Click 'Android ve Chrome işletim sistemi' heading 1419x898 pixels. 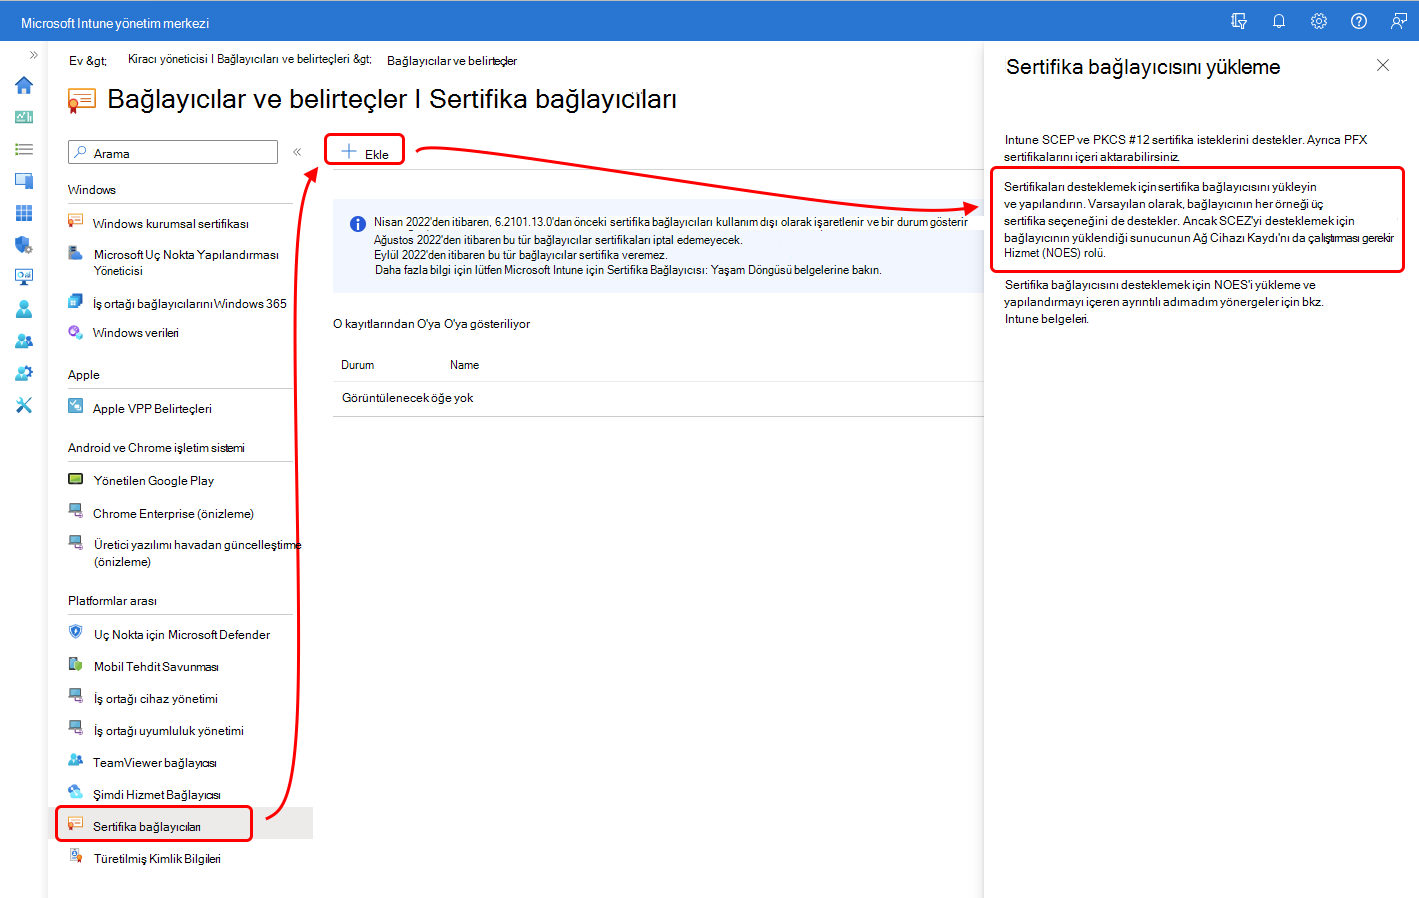coord(156,448)
